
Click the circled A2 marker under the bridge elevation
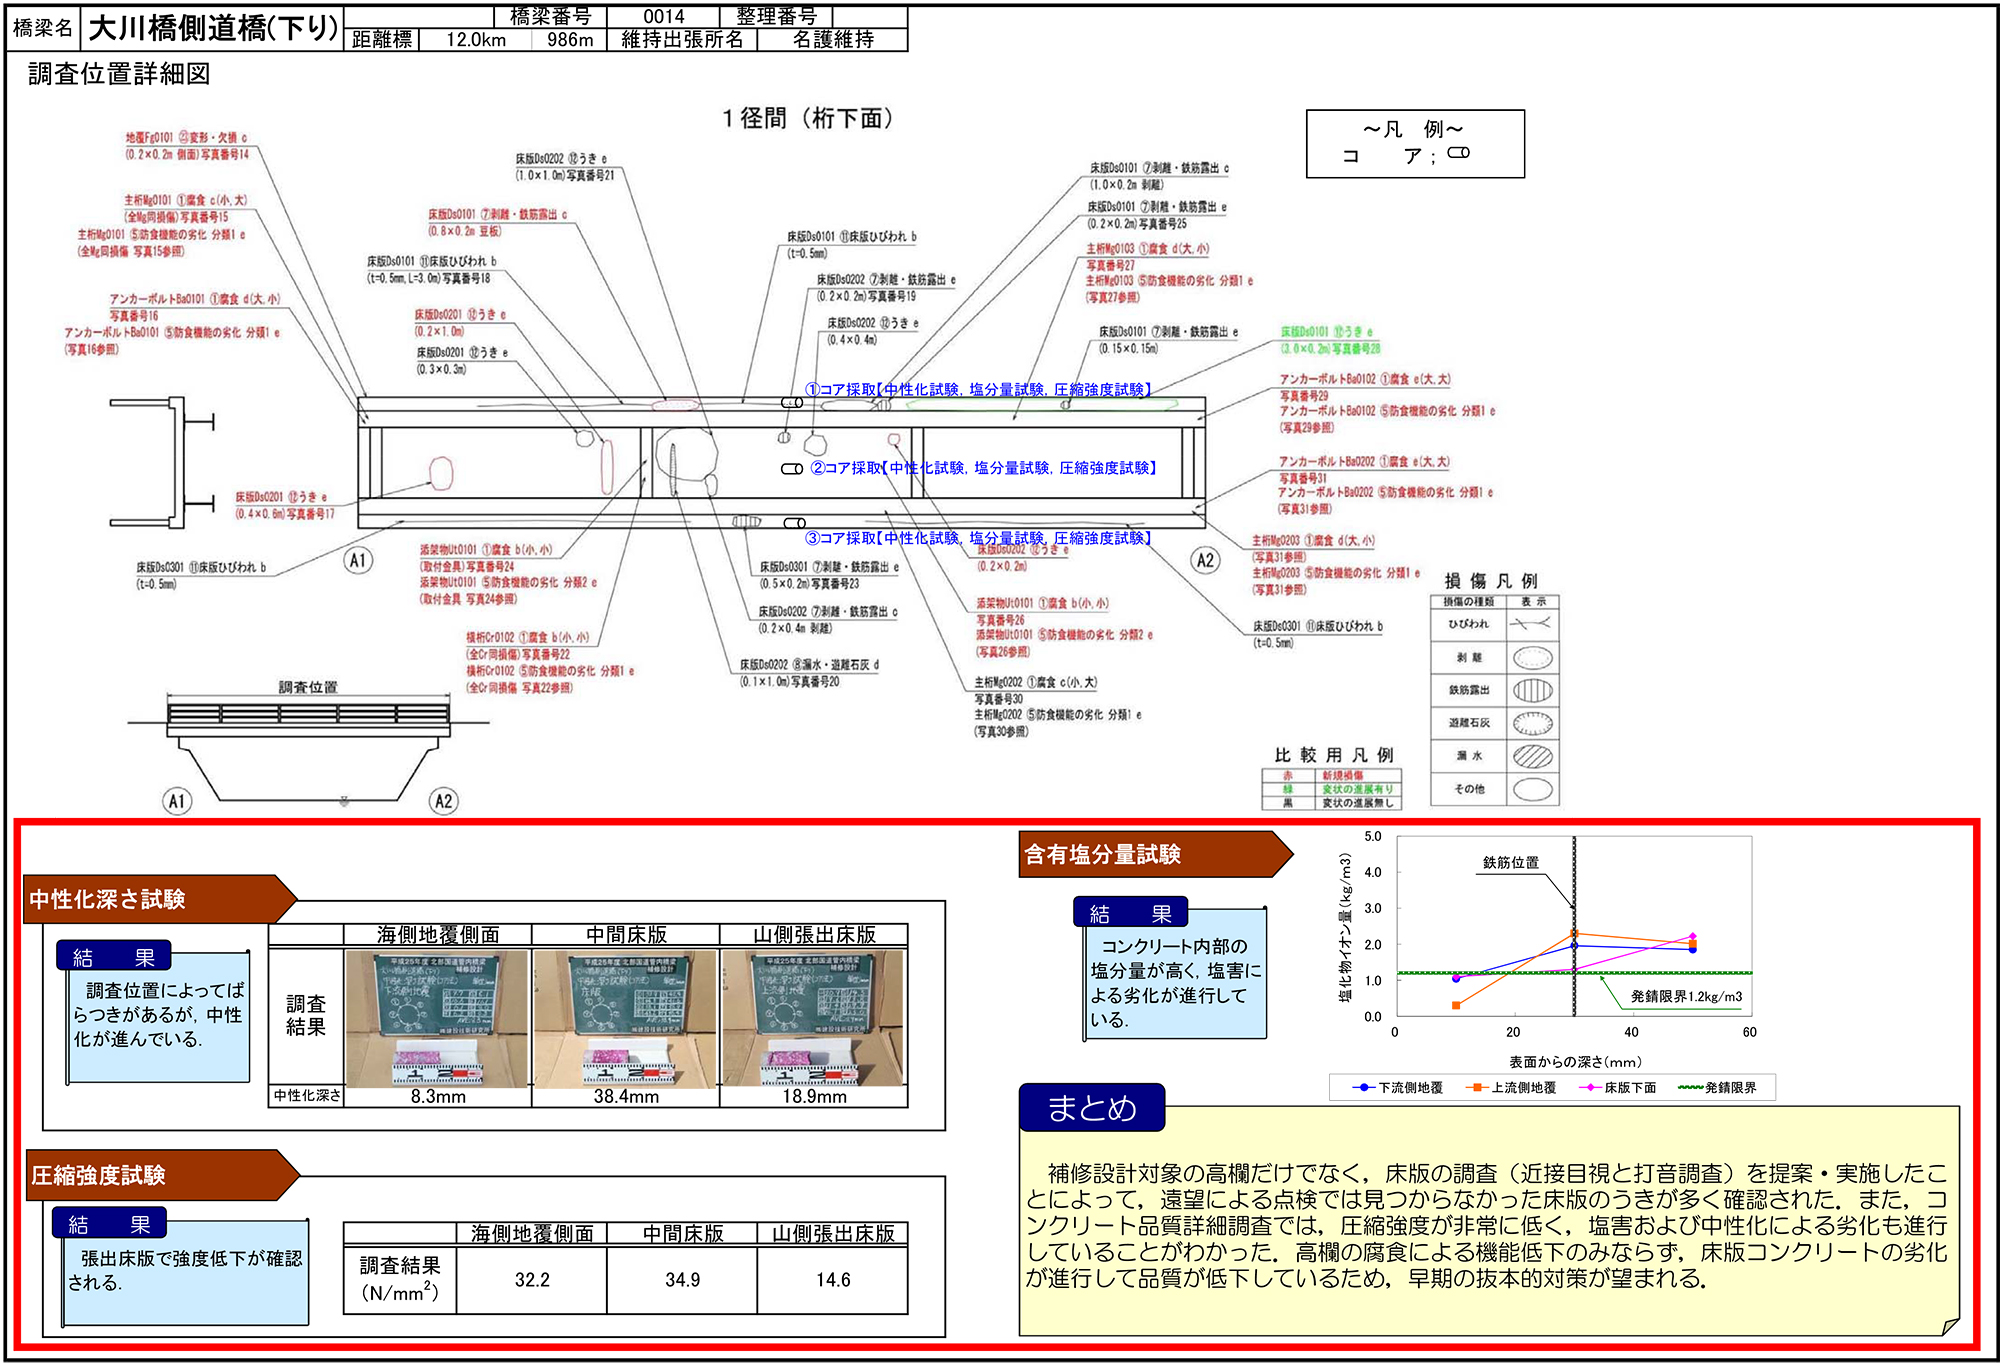click(443, 801)
